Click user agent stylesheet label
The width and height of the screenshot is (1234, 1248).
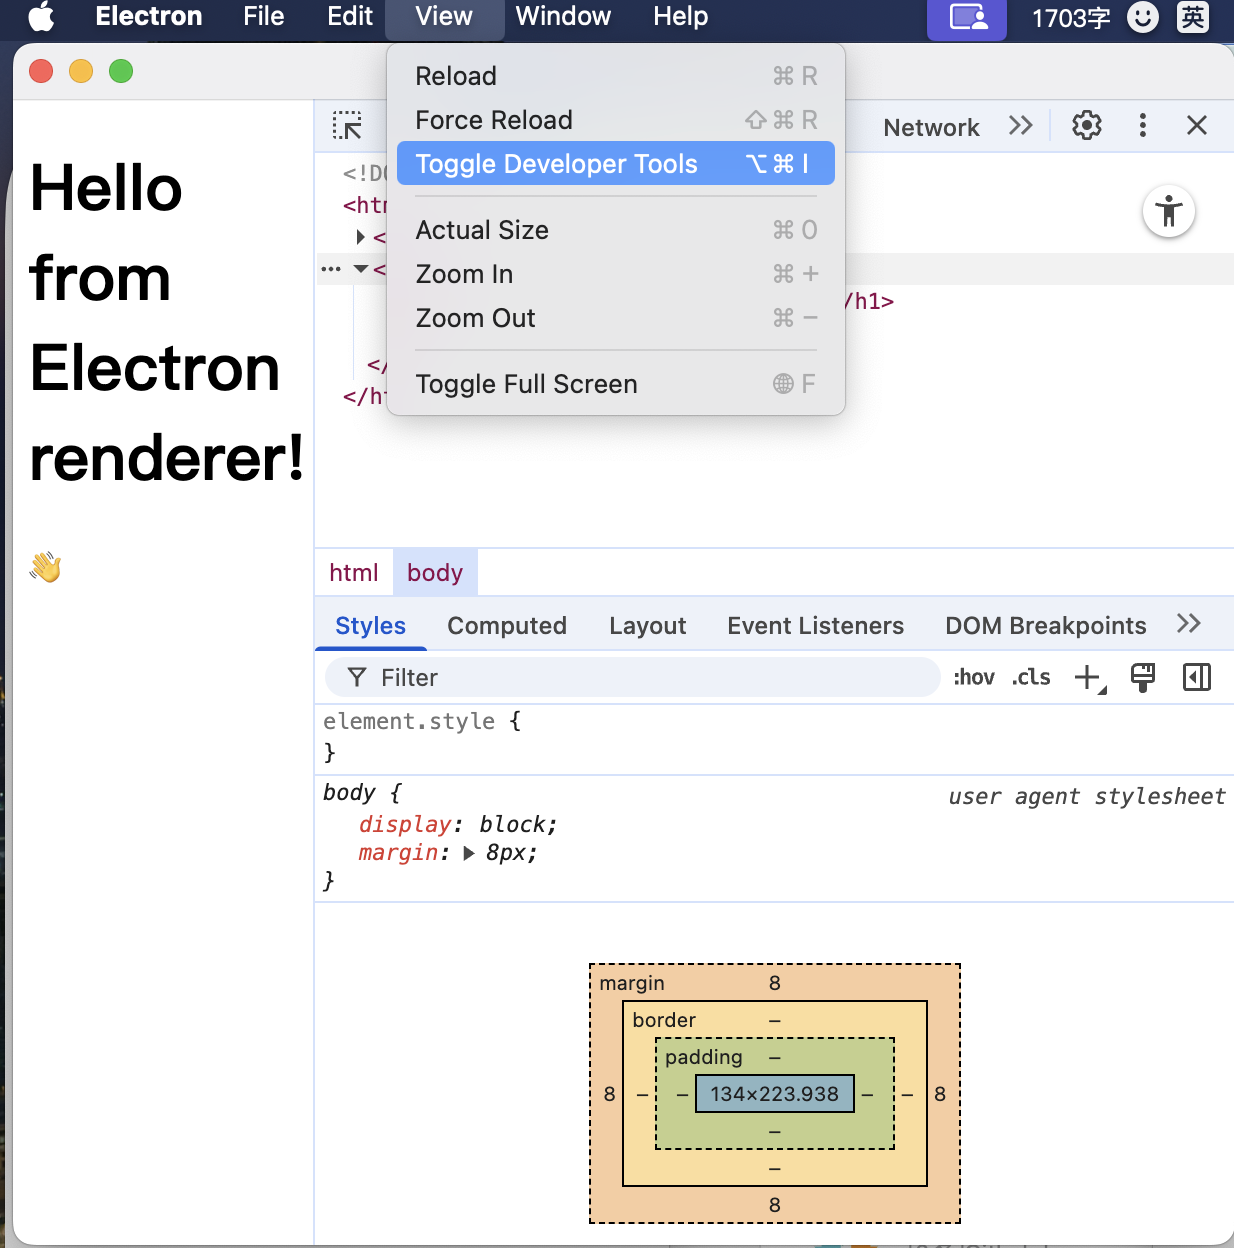pyautogui.click(x=1087, y=796)
